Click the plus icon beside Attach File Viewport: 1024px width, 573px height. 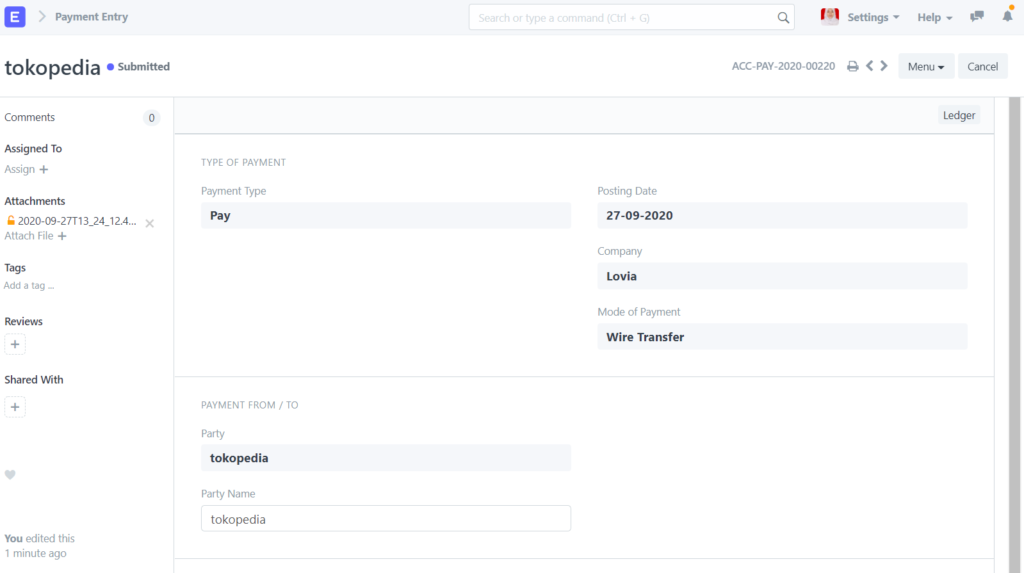pyautogui.click(x=62, y=236)
